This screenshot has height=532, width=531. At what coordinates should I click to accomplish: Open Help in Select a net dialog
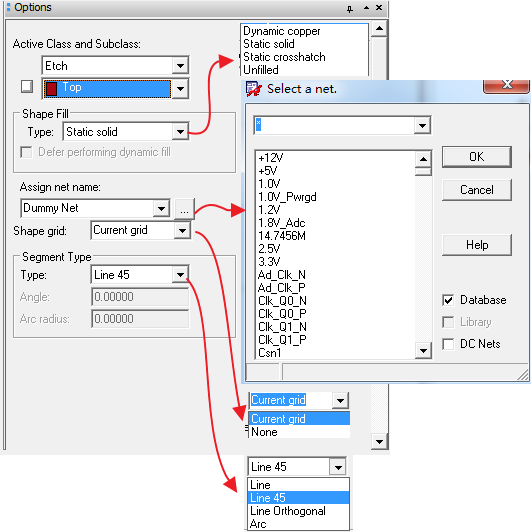click(x=477, y=245)
